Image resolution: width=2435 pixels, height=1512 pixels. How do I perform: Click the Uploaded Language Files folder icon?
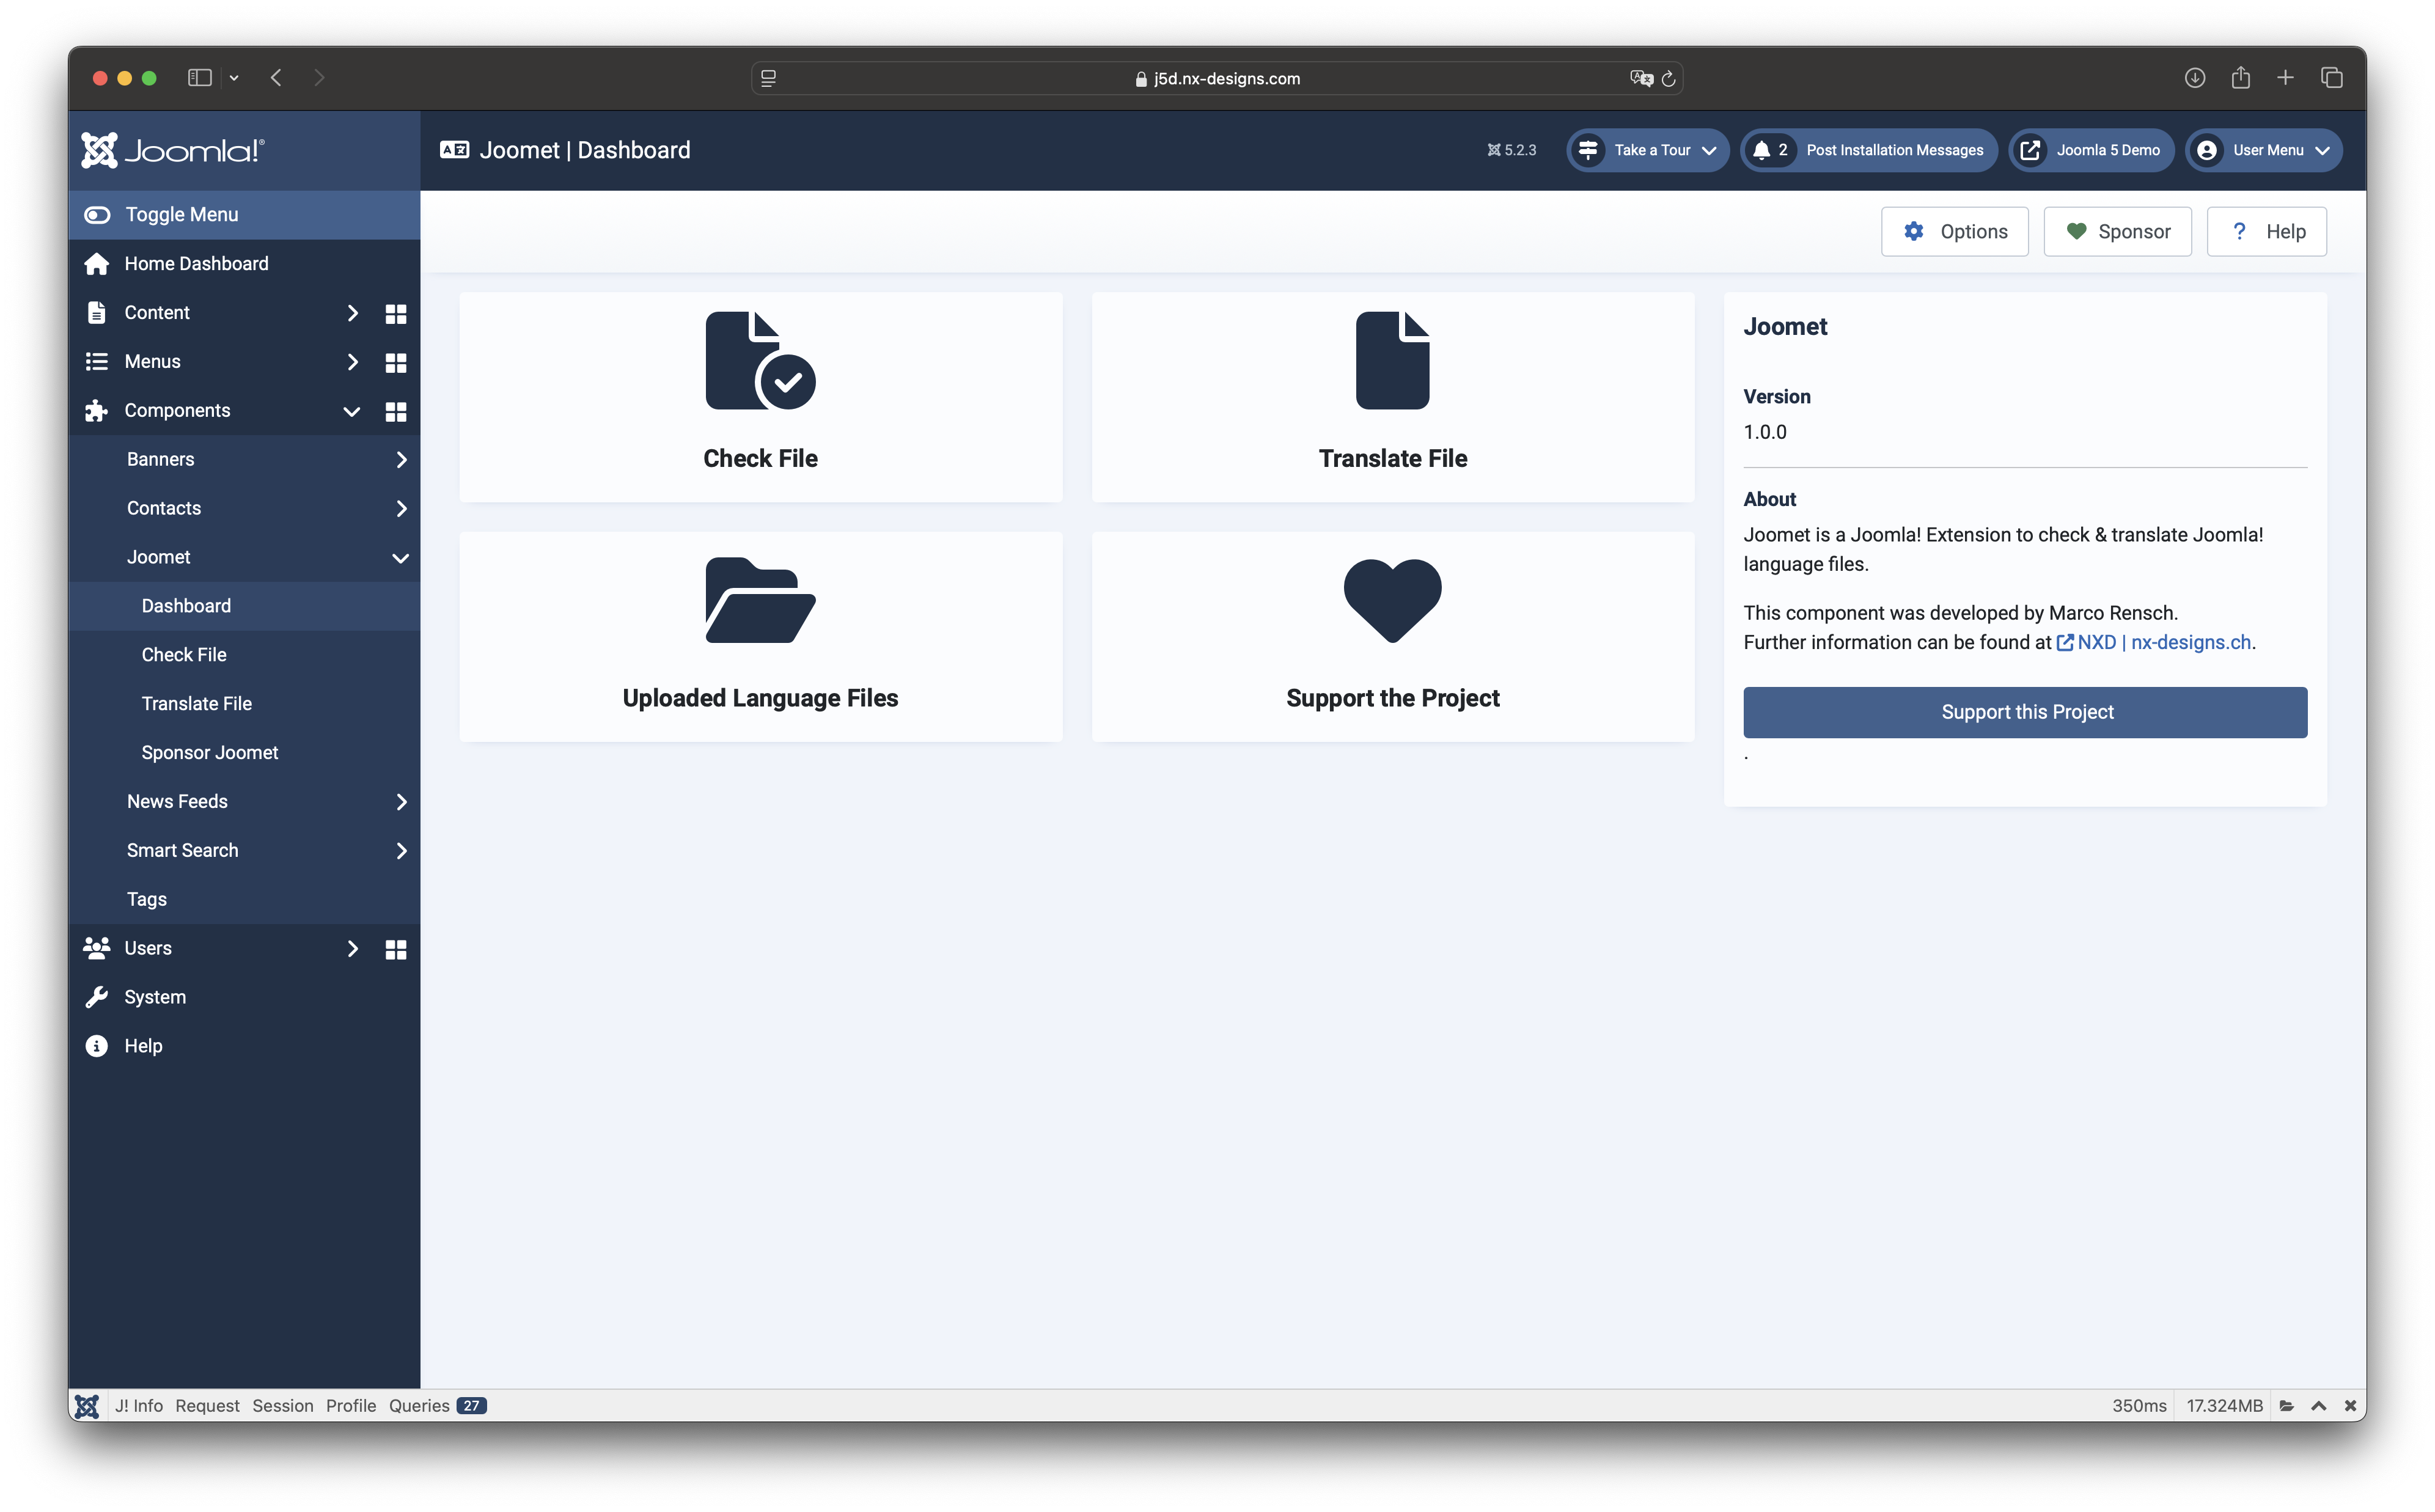[x=760, y=600]
